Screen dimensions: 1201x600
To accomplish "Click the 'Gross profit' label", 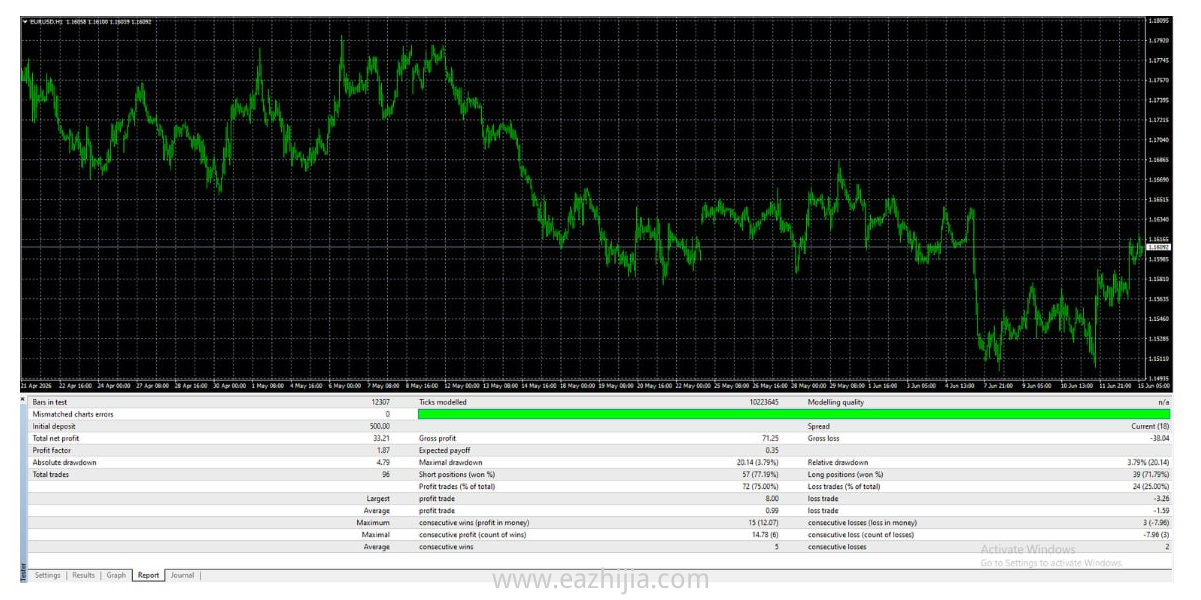I will pyautogui.click(x=438, y=438).
